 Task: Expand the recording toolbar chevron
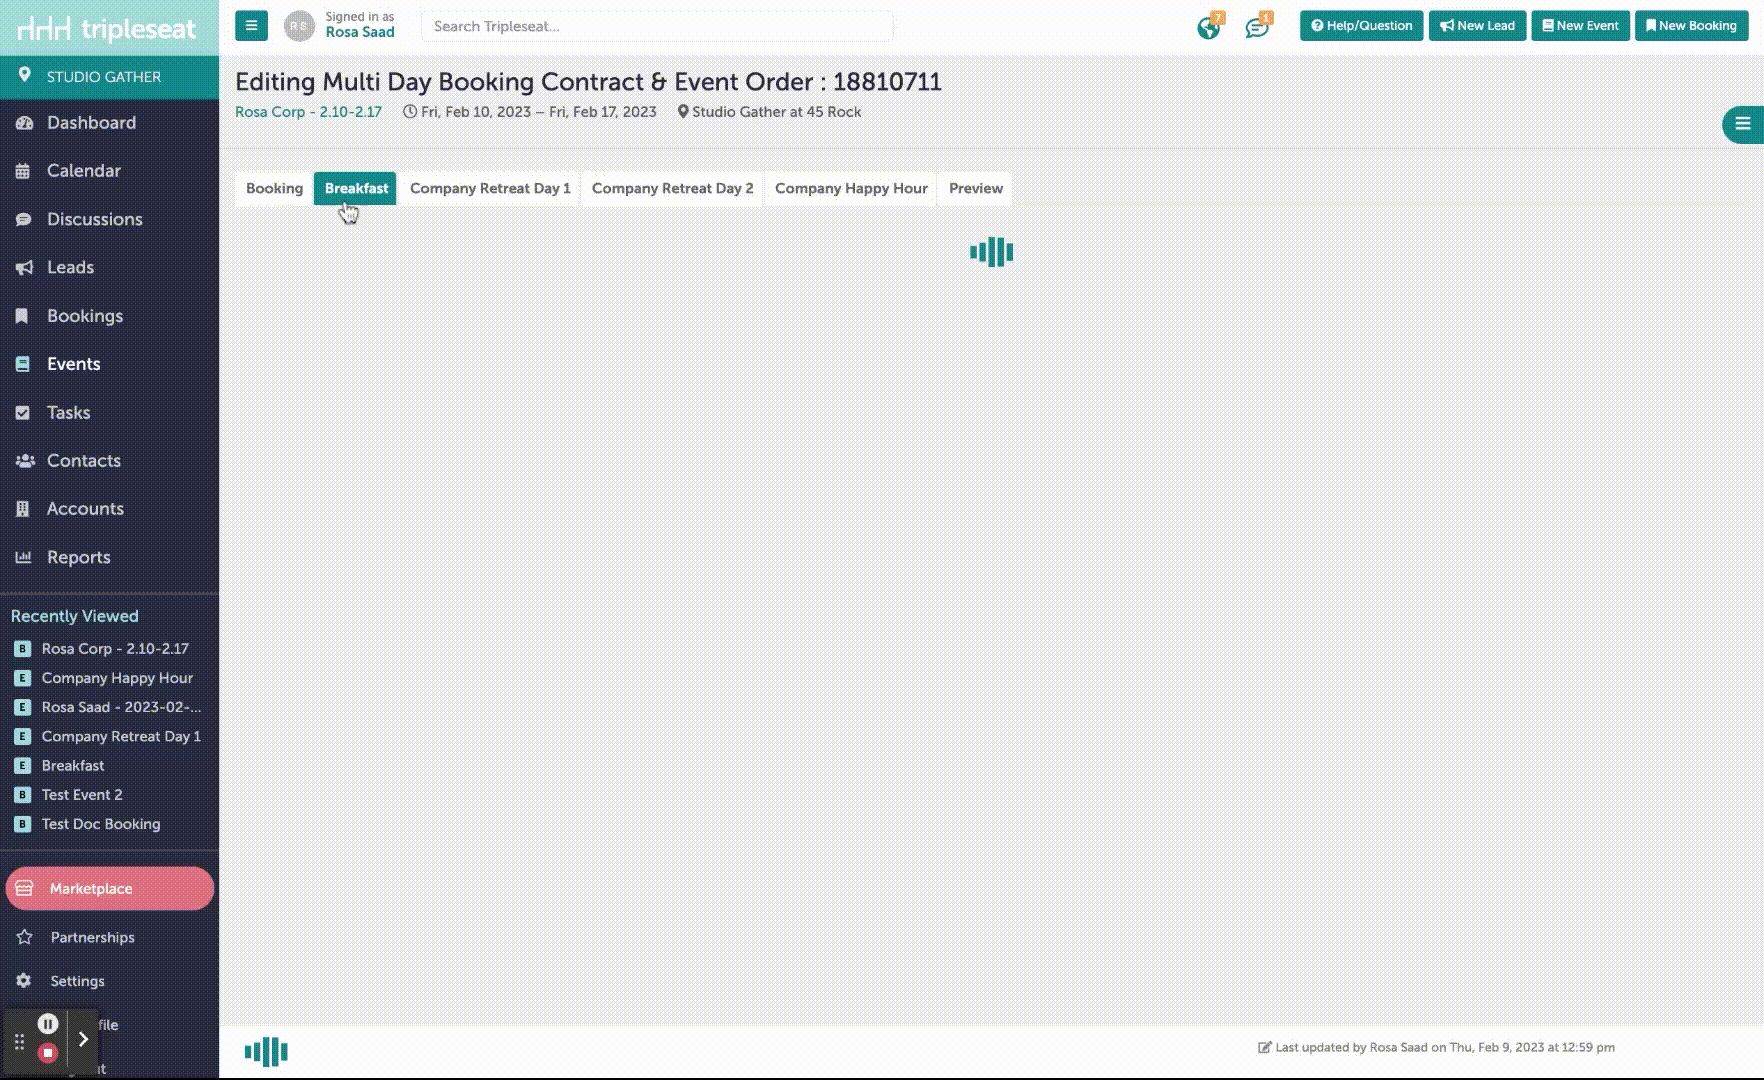click(x=83, y=1039)
